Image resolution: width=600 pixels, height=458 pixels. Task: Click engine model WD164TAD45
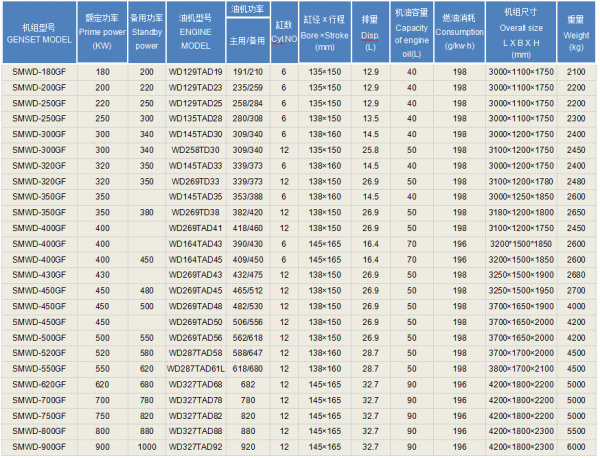pyautogui.click(x=196, y=259)
